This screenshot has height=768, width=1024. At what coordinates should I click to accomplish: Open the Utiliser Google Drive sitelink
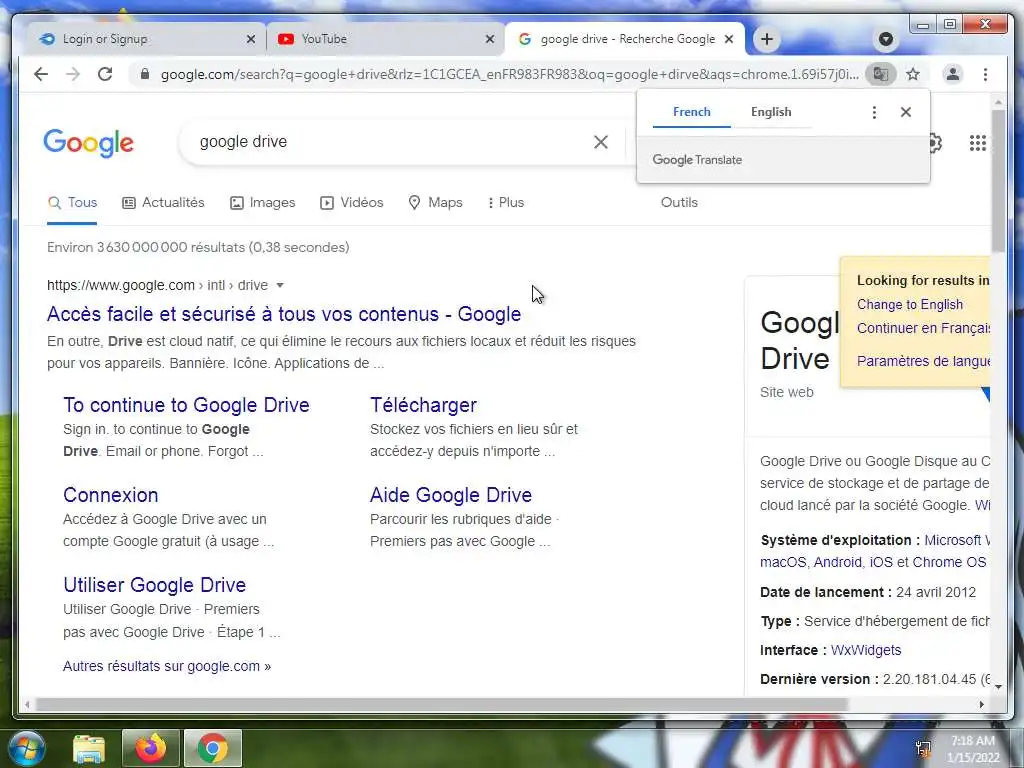155,585
